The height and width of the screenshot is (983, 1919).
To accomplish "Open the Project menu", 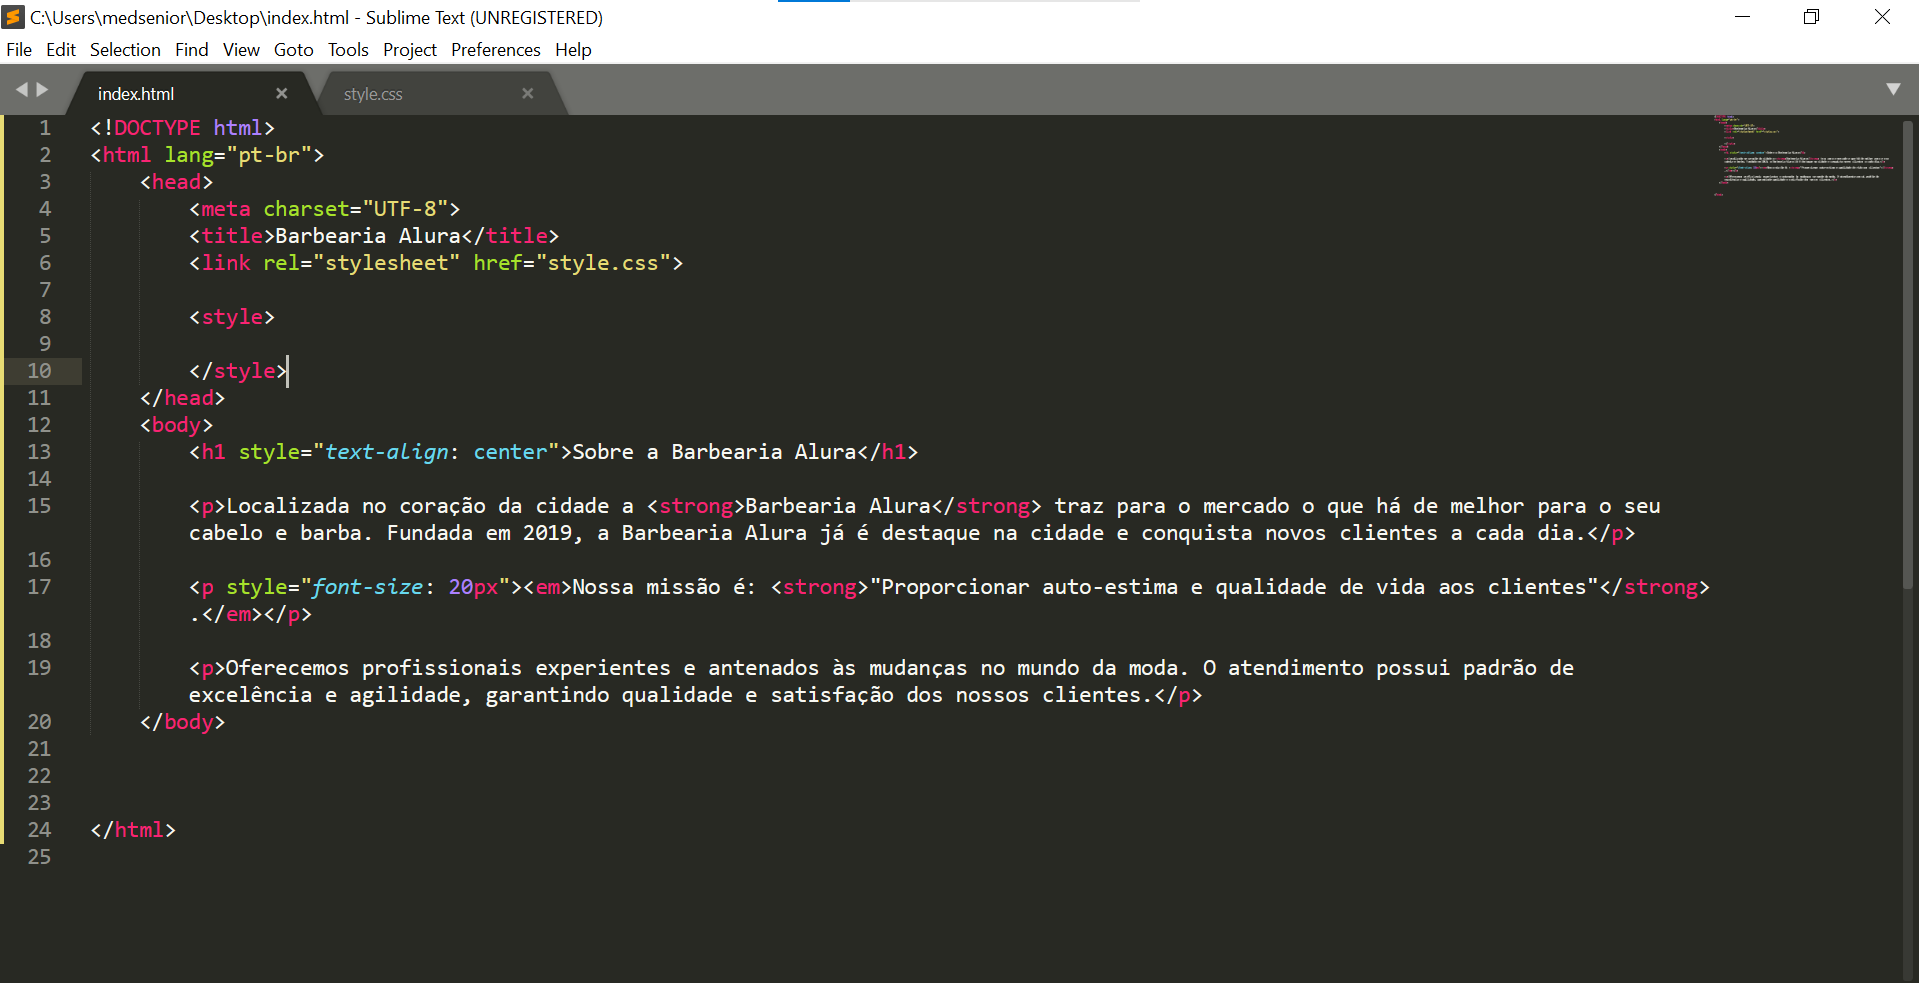I will (x=410, y=50).
